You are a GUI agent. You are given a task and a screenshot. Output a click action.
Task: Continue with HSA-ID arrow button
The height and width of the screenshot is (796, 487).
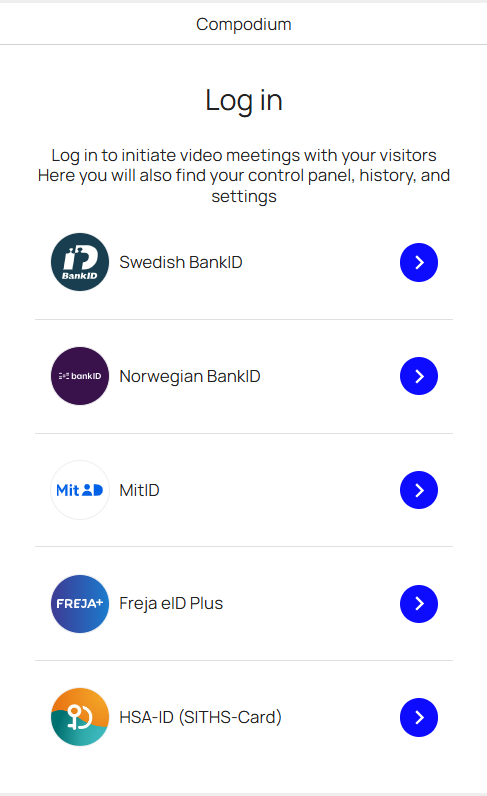pyautogui.click(x=419, y=717)
